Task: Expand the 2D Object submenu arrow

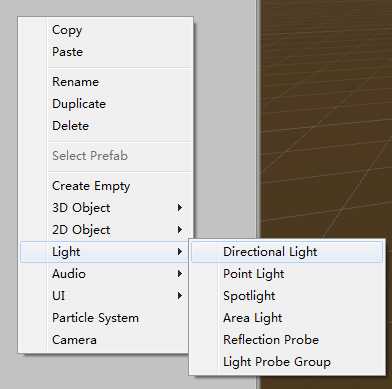Action: pos(180,230)
